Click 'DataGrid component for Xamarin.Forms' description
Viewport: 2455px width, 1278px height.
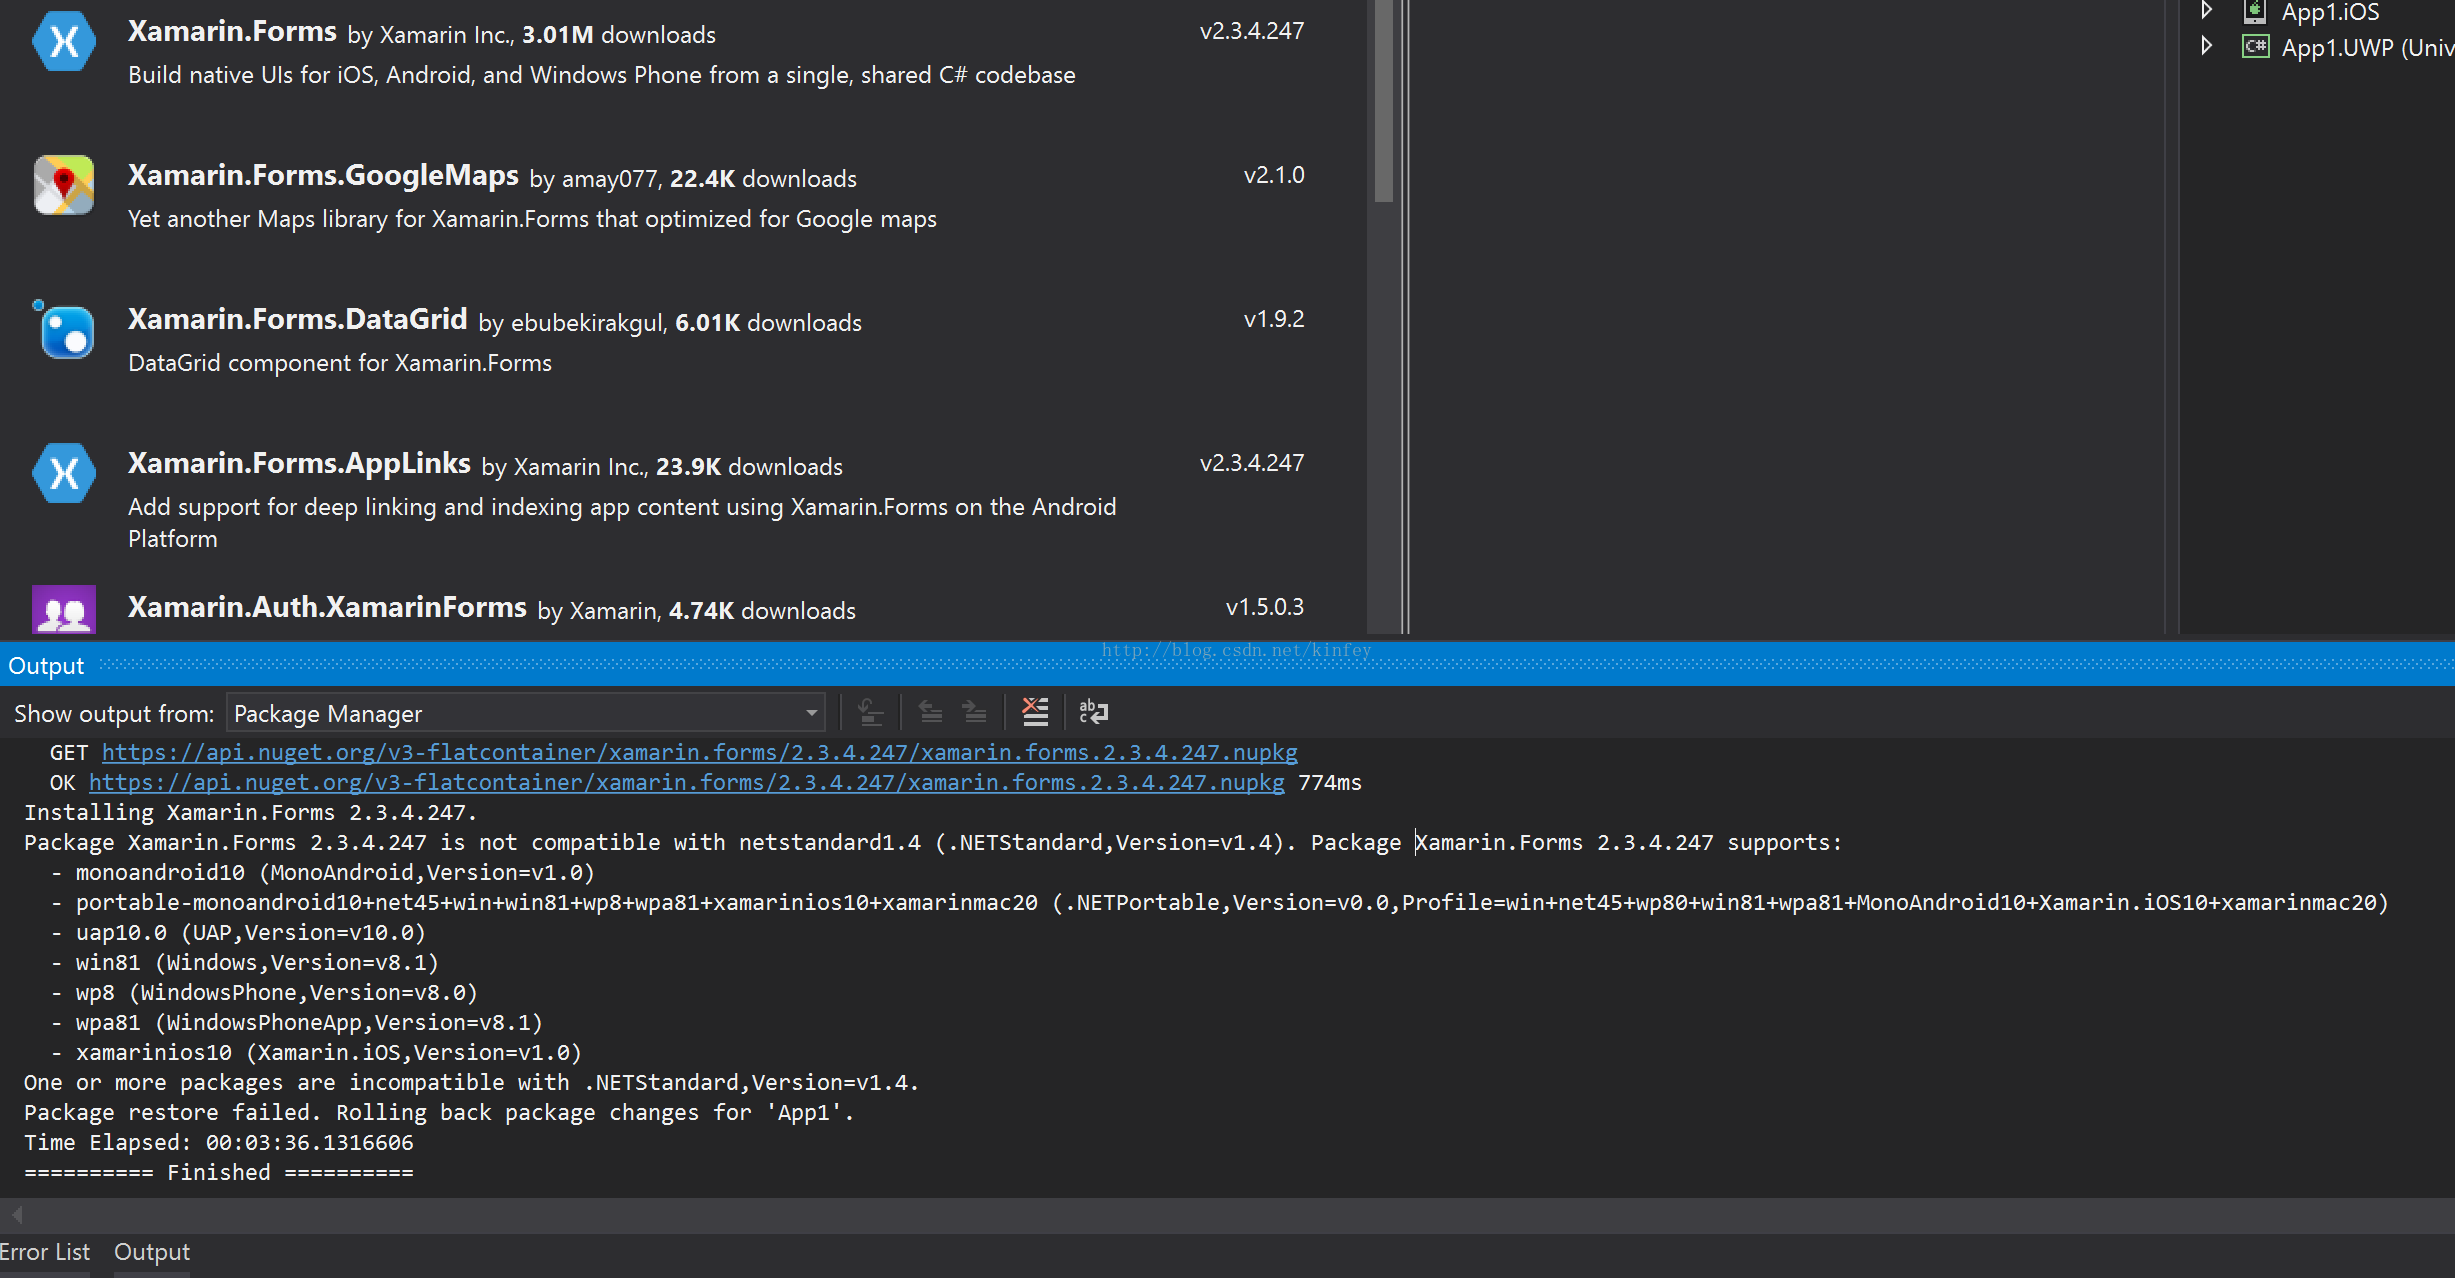[x=340, y=363]
